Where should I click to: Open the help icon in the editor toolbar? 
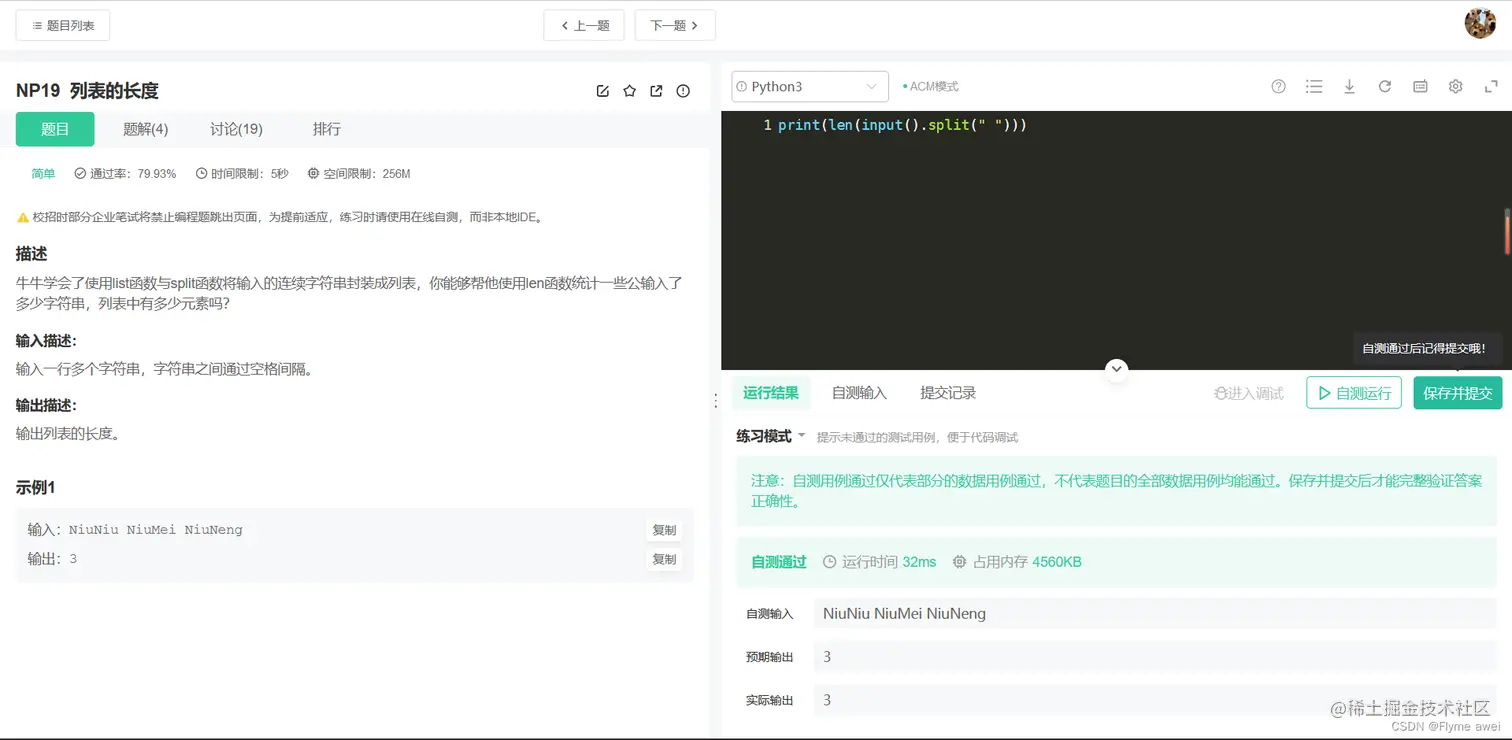tap(1278, 86)
